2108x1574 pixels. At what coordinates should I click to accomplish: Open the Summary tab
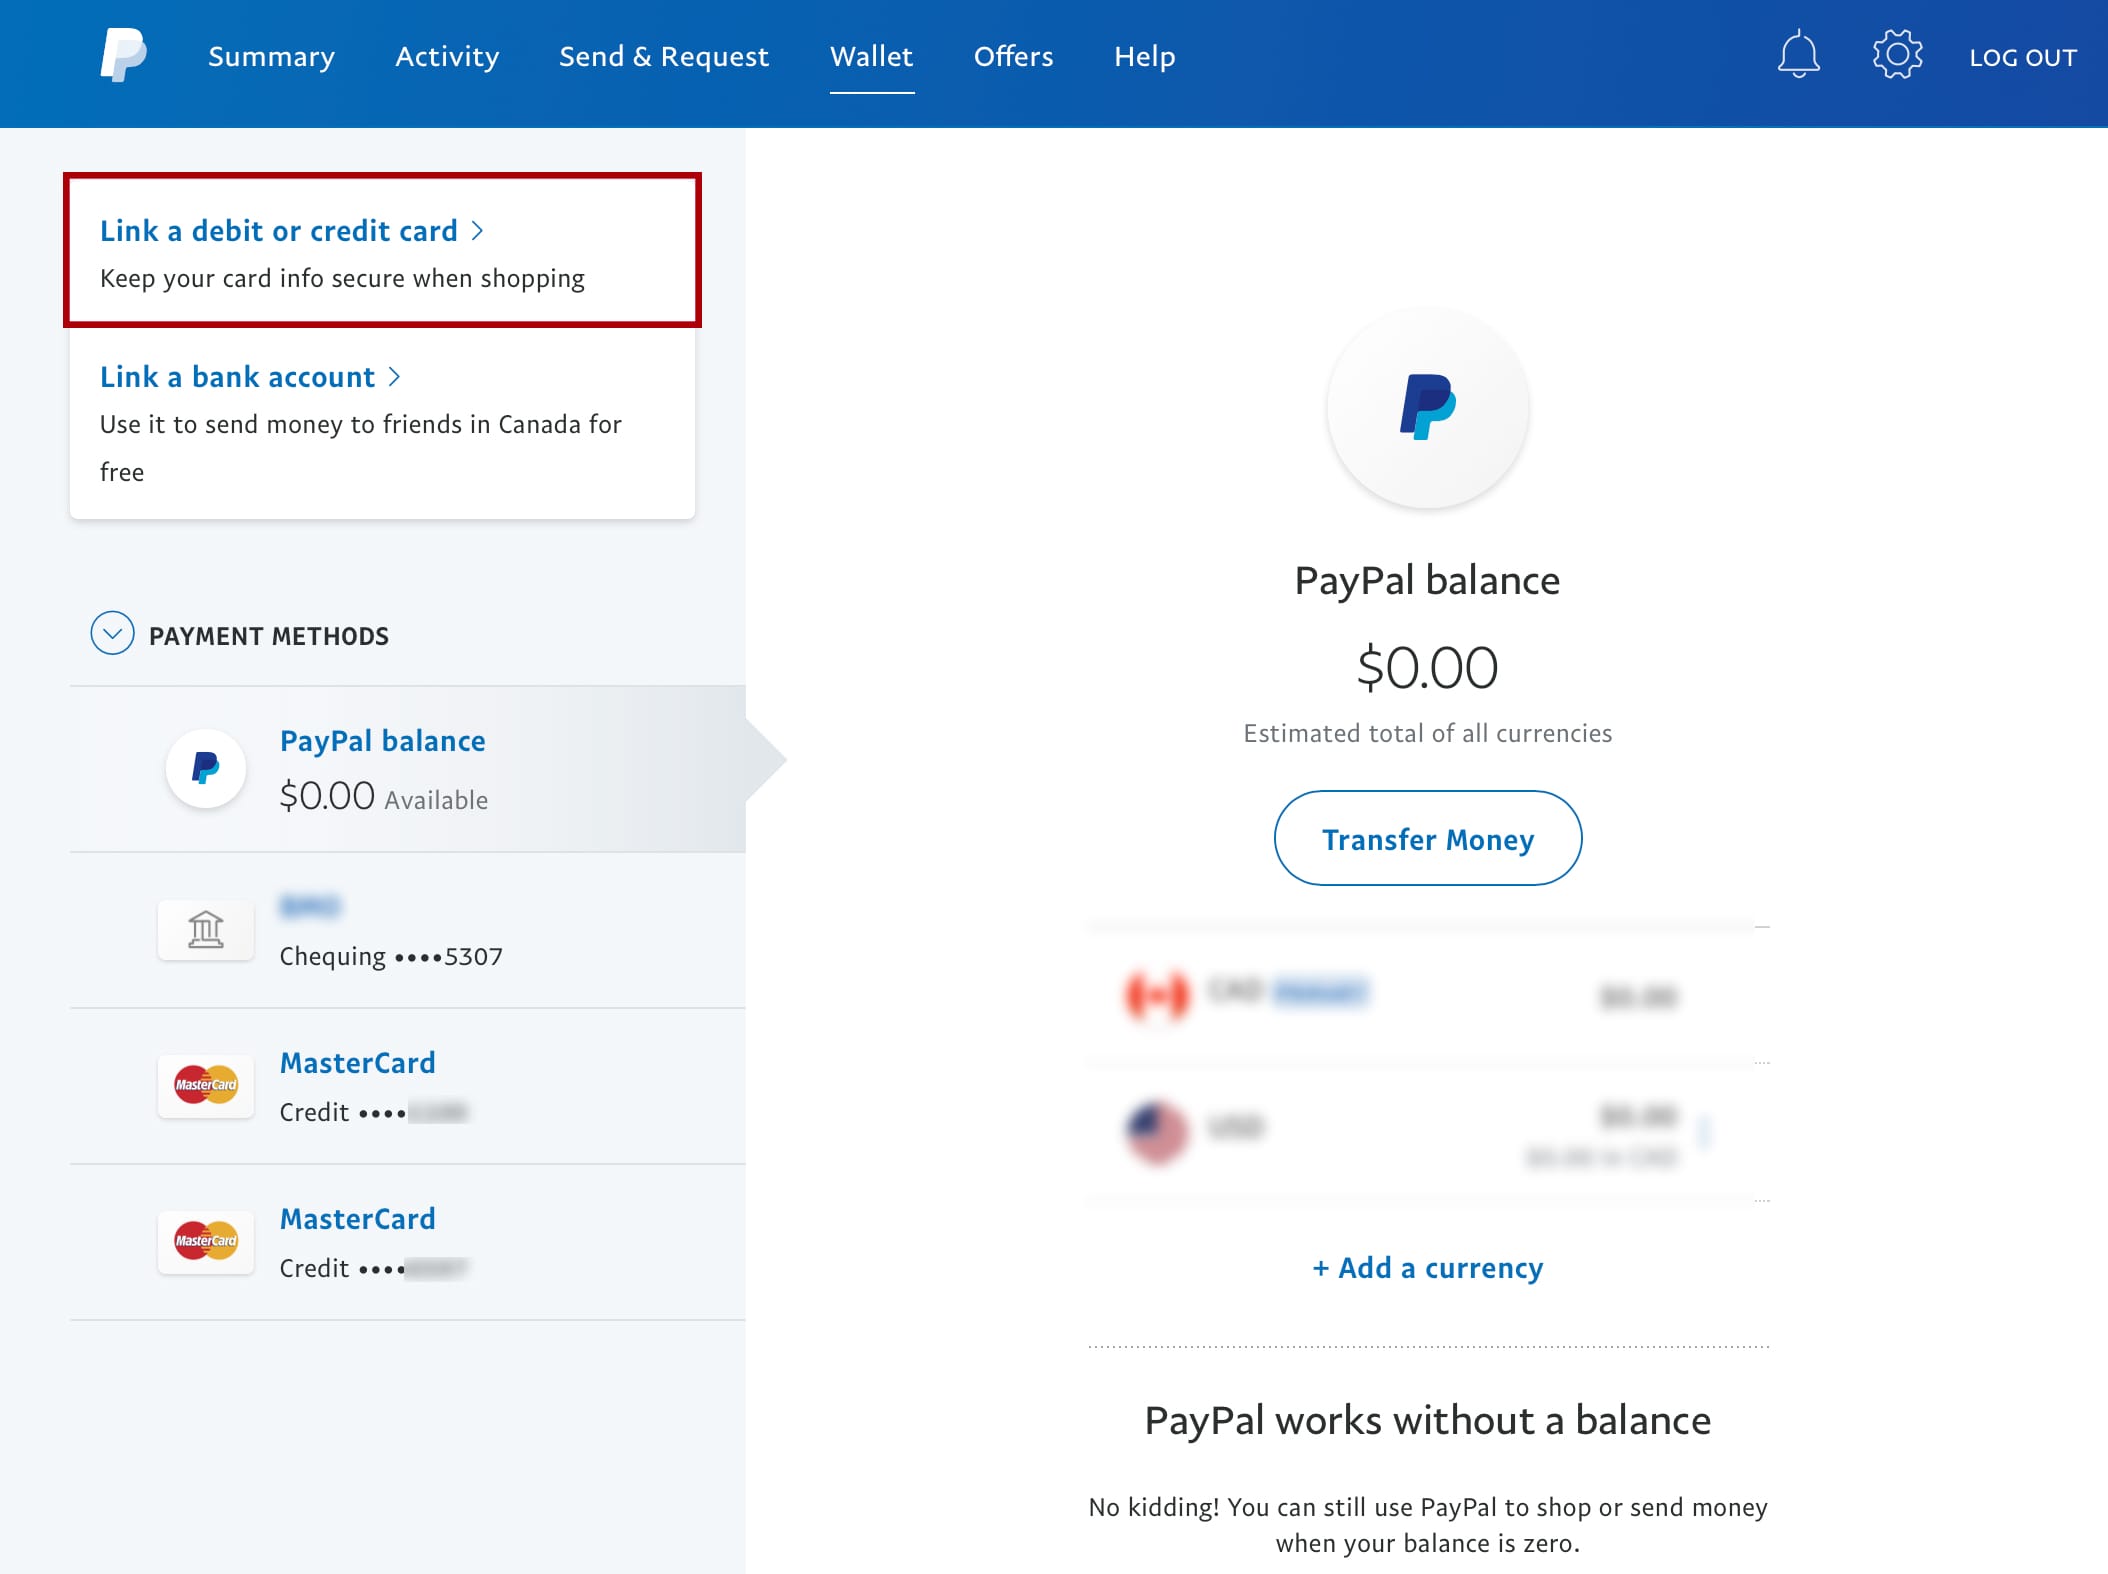tap(271, 57)
